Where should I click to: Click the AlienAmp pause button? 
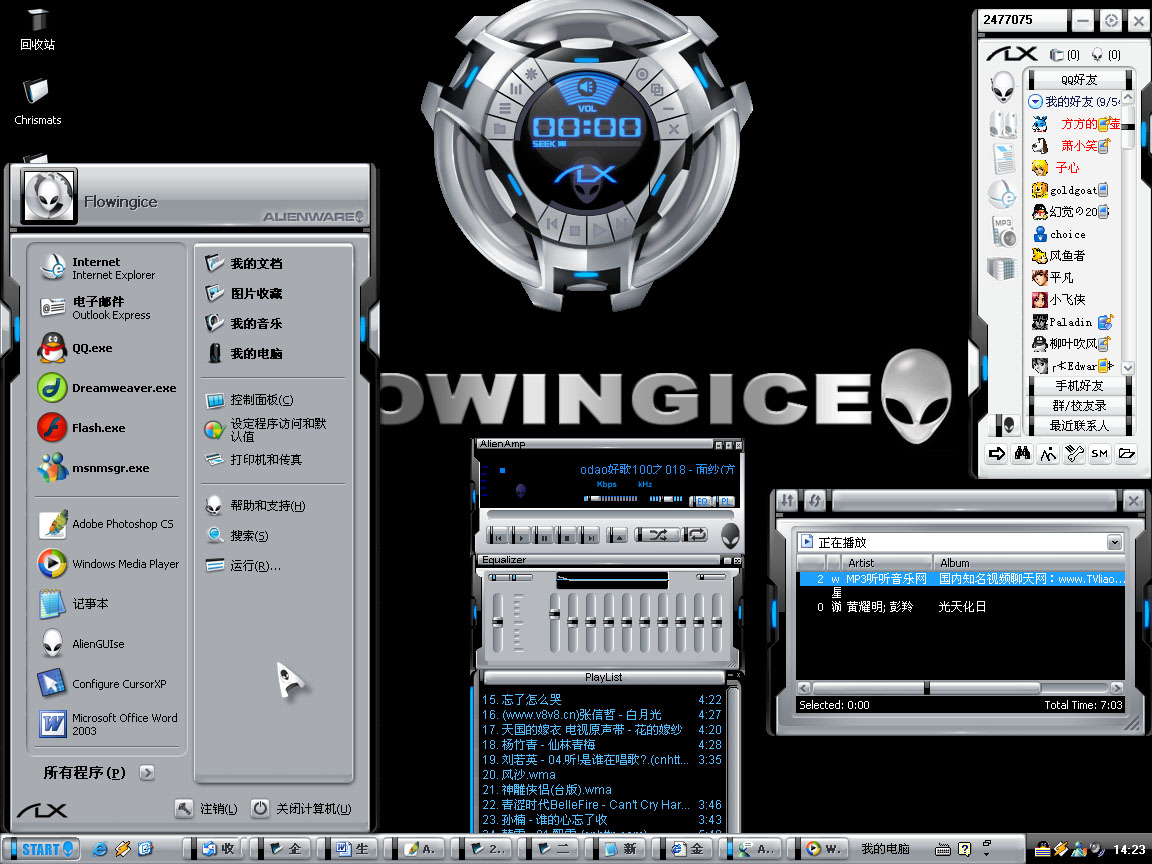click(544, 537)
